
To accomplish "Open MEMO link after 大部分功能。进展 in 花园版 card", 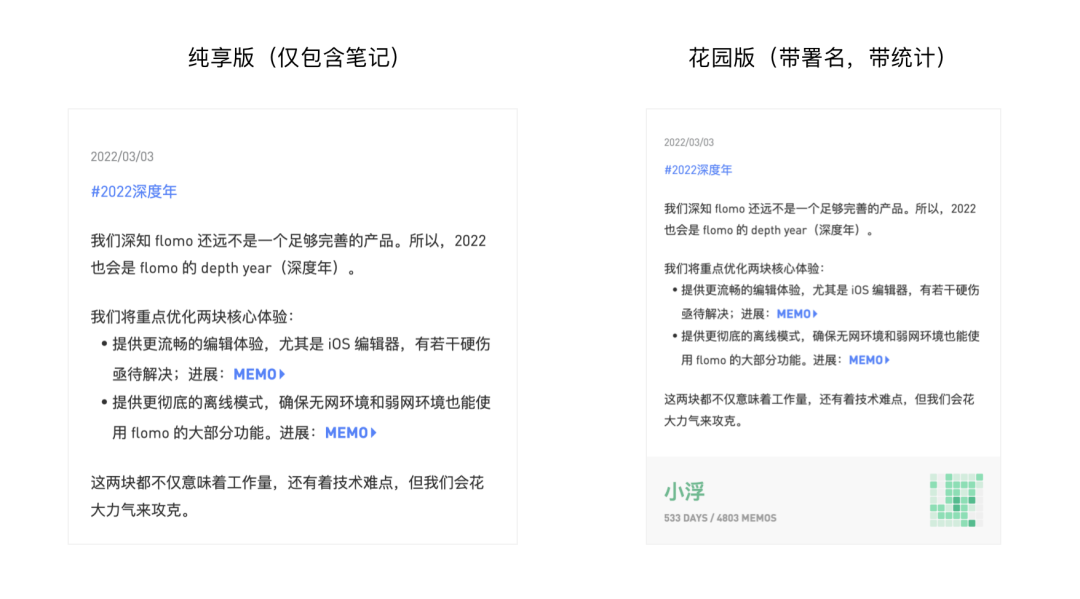I will point(869,360).
